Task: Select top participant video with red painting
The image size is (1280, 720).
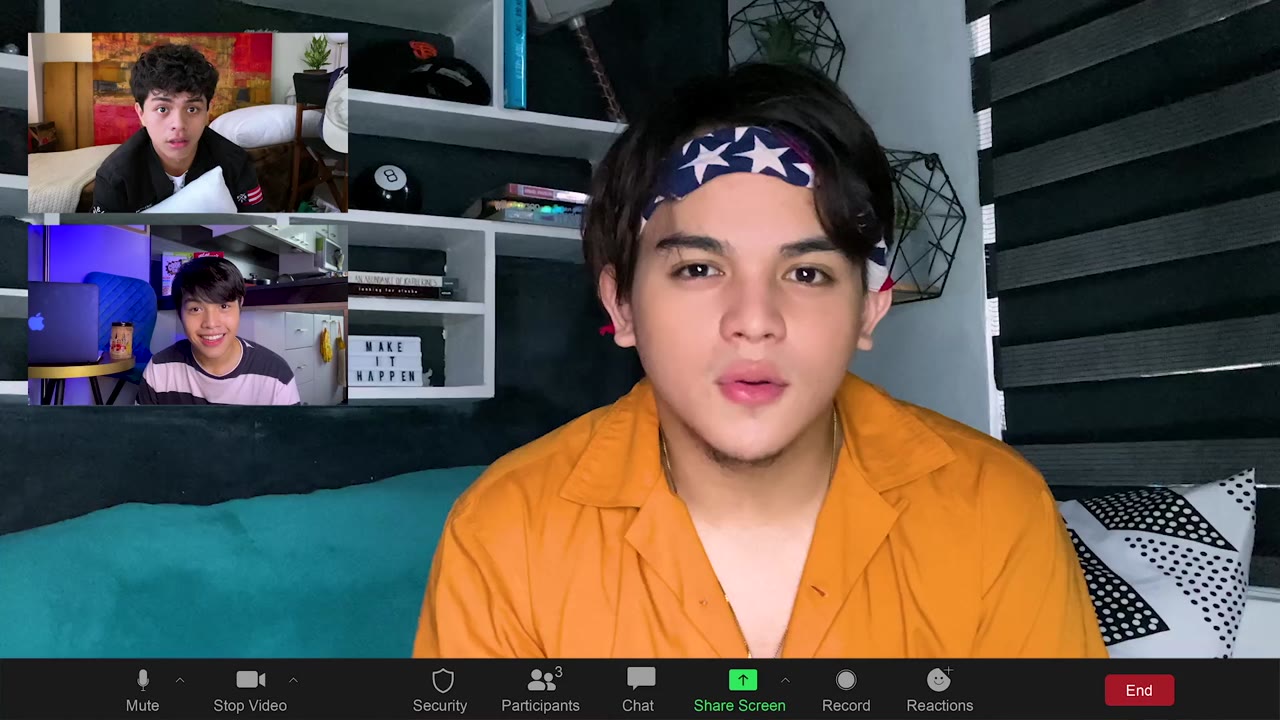Action: [x=188, y=123]
